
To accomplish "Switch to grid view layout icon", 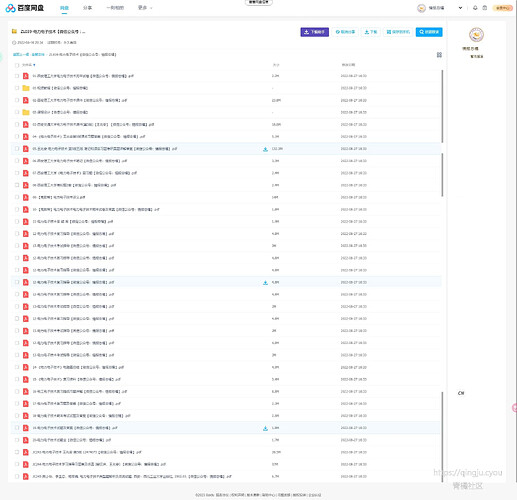I will (439, 55).
